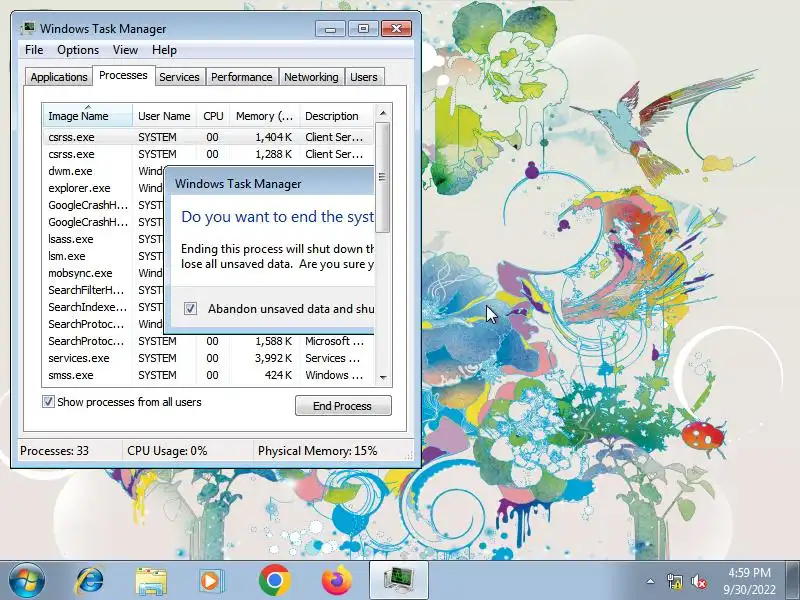Viewport: 800px width, 600px height.
Task: Open the File menu
Action: point(34,50)
